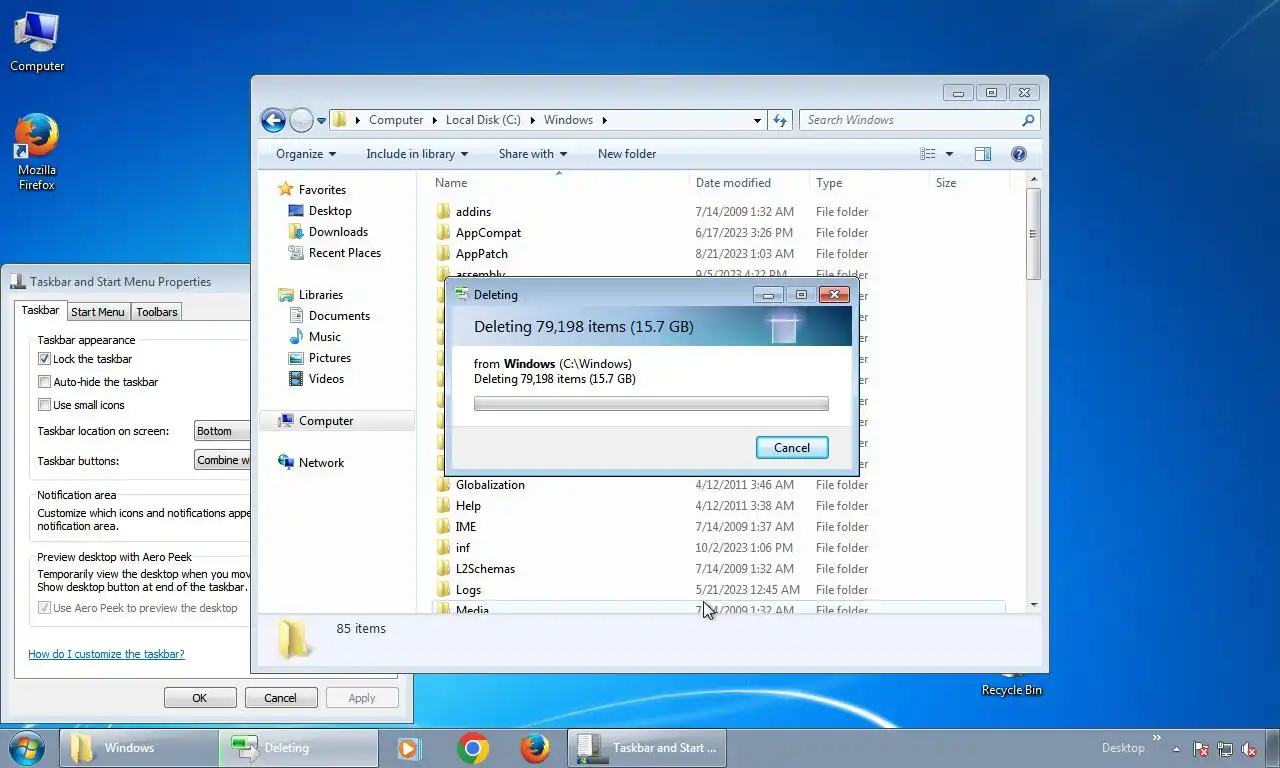Go back in the Explorer window
Viewport: 1280px width, 768px height.
click(273, 120)
